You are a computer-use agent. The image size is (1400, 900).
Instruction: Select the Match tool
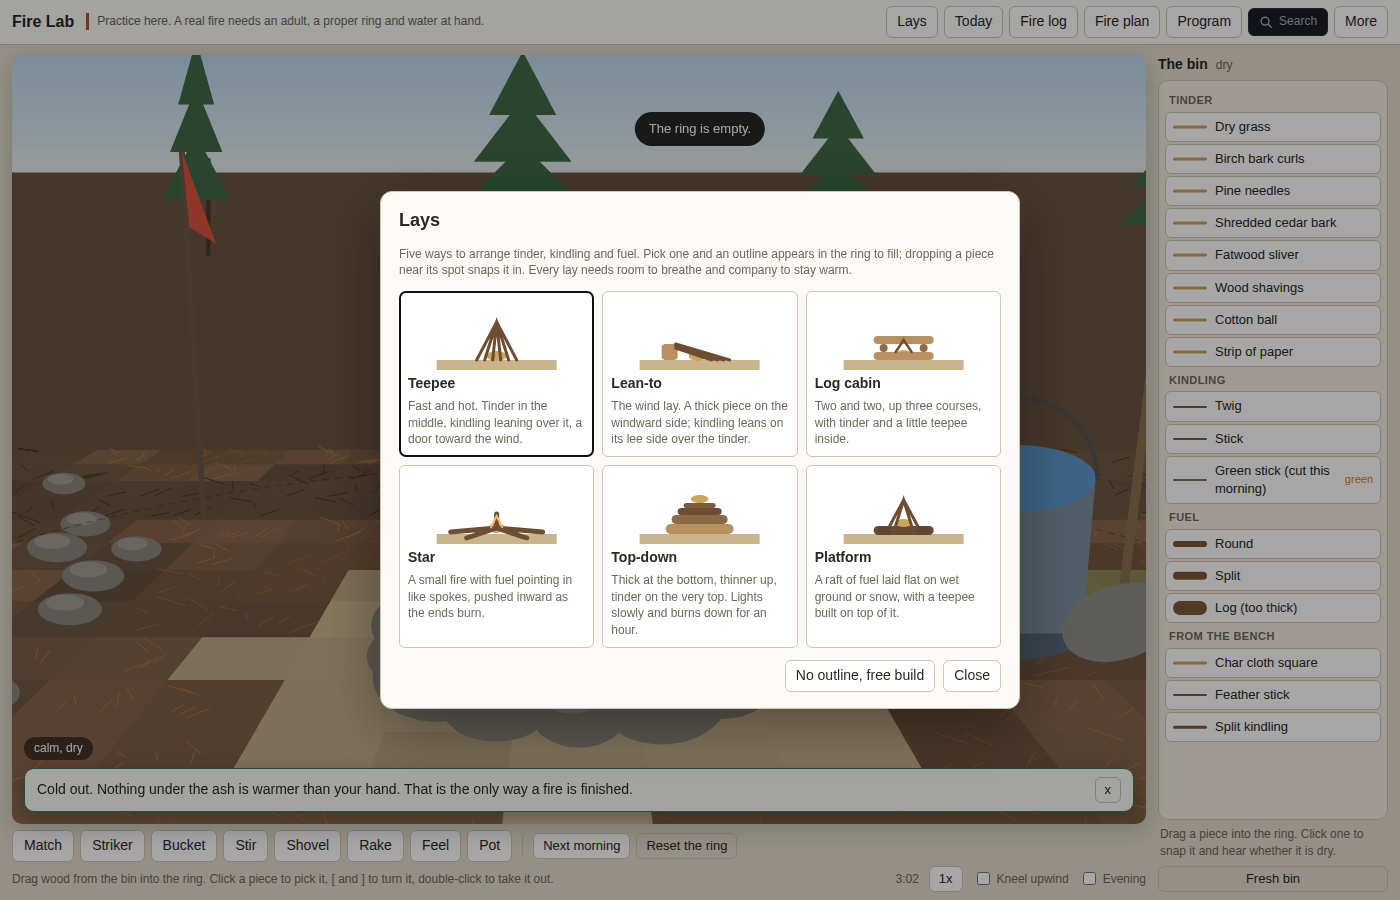pyautogui.click(x=43, y=846)
